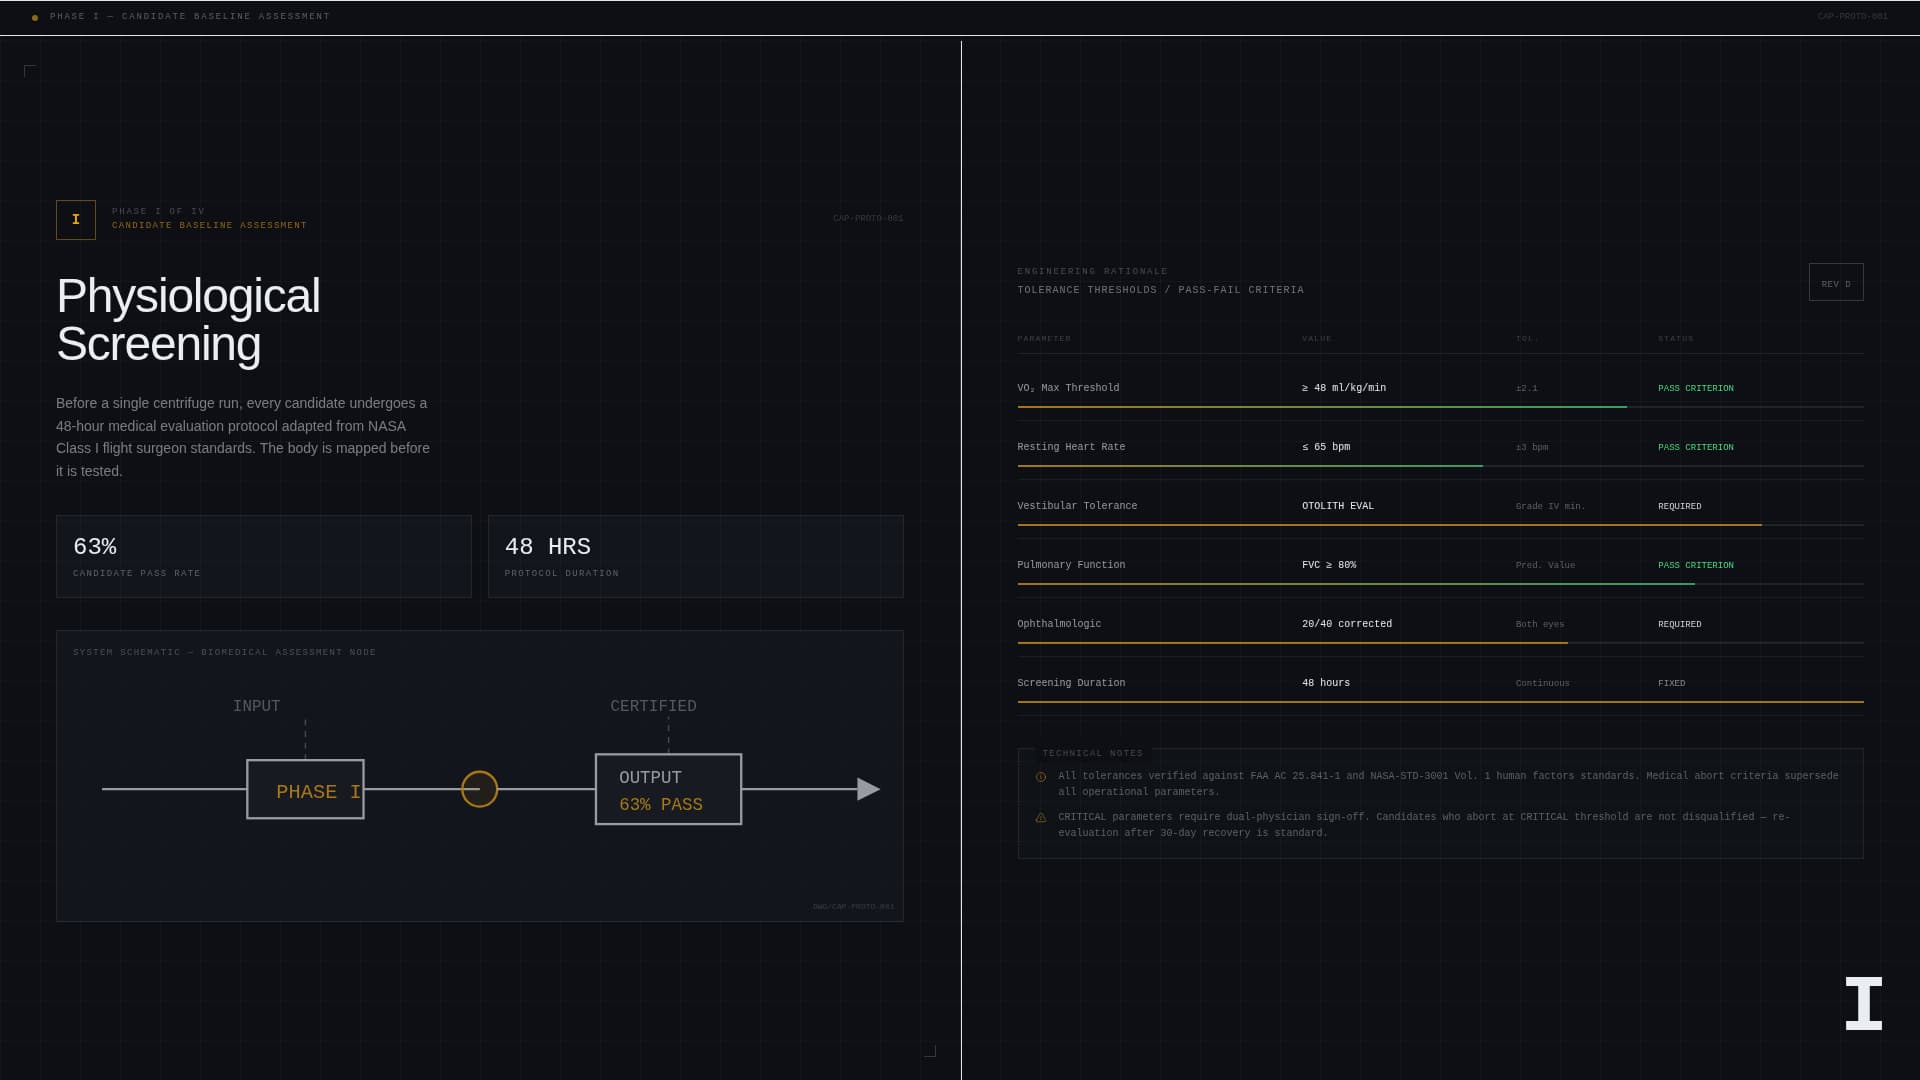Viewport: 1920px width, 1080px height.
Task: Click the warning triangle beside CRITICAL note
Action: pyautogui.click(x=1040, y=817)
